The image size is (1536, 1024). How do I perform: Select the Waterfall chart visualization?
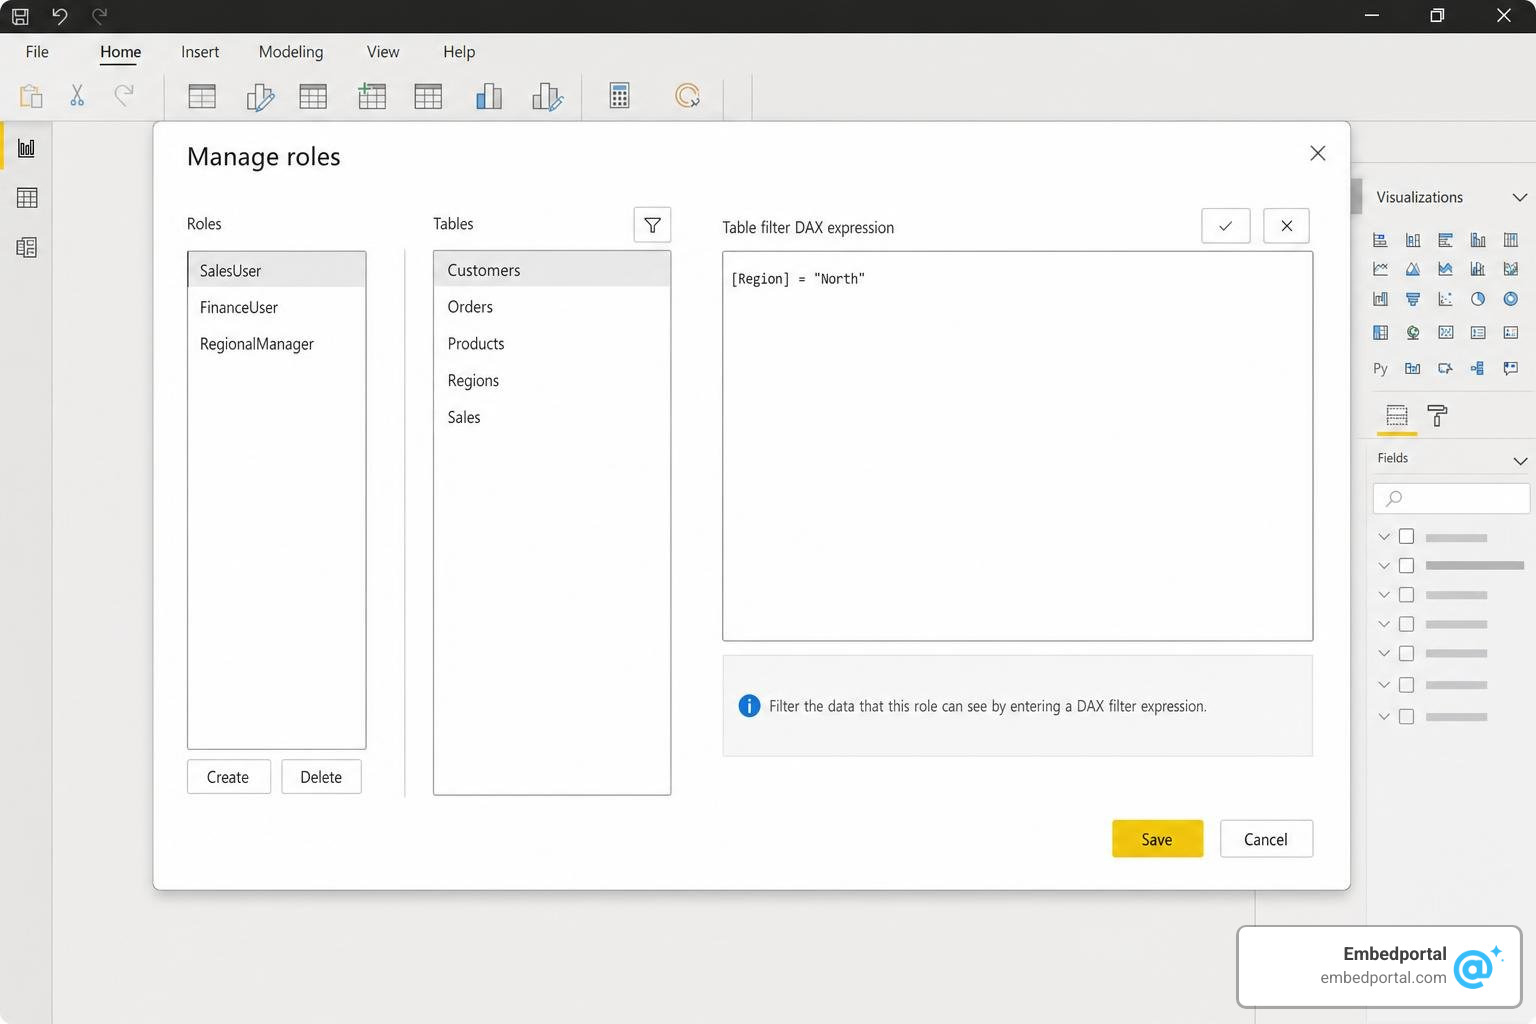1380,299
